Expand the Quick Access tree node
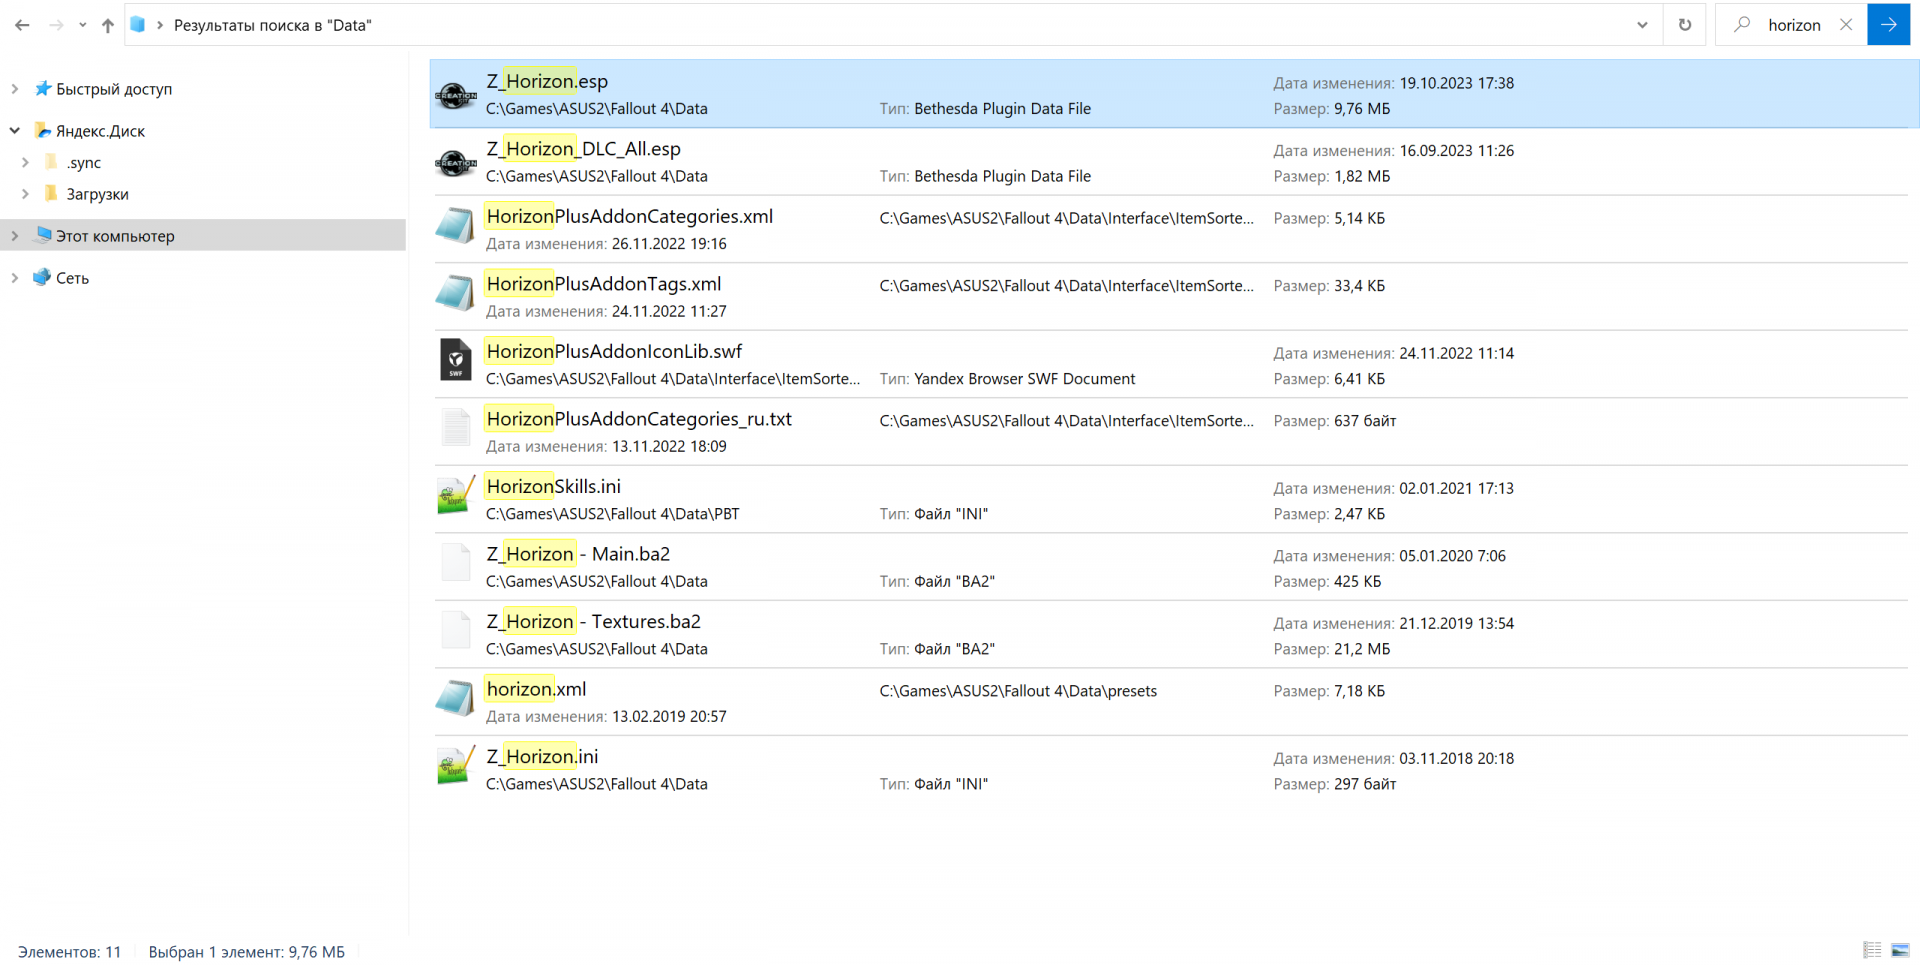This screenshot has height=965, width=1920. 15,89
